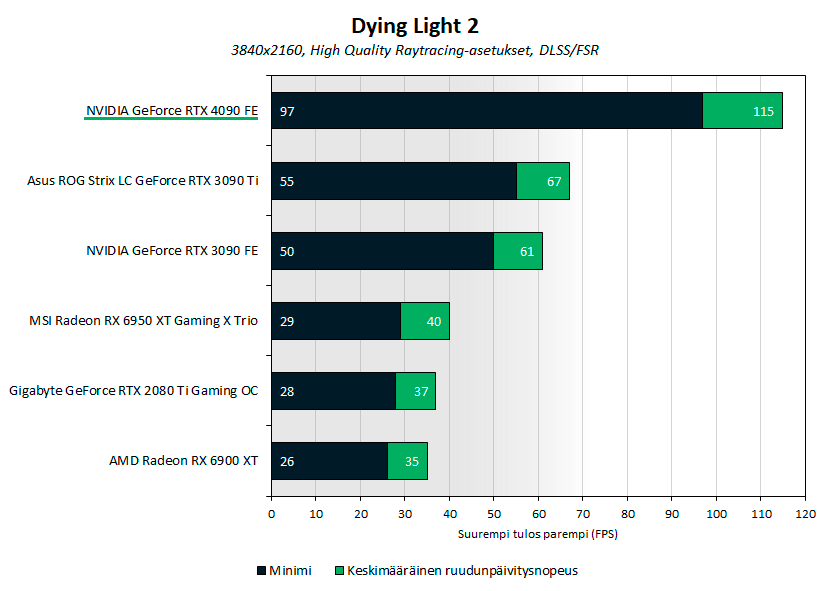This screenshot has height=591, width=830.
Task: Click the x-axis tick label 90
Action: click(x=672, y=514)
